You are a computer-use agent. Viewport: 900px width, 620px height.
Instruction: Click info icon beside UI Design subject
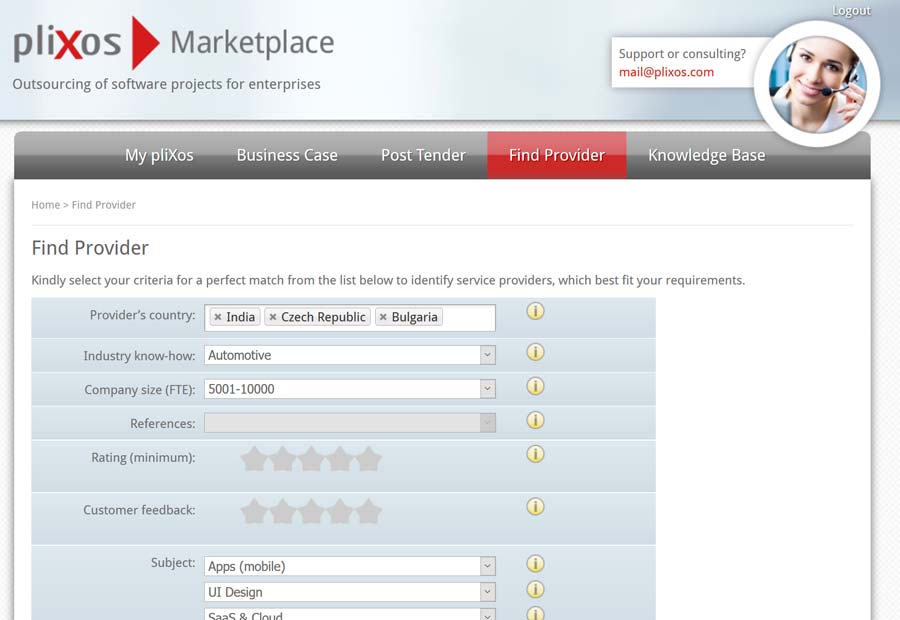tap(535, 590)
